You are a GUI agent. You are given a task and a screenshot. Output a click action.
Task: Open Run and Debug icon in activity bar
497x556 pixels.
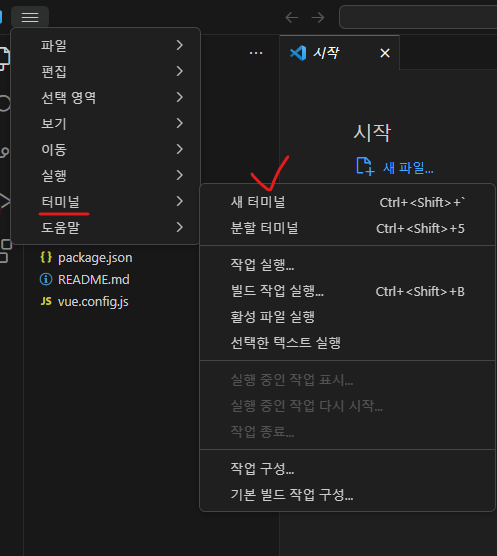(x=4, y=201)
